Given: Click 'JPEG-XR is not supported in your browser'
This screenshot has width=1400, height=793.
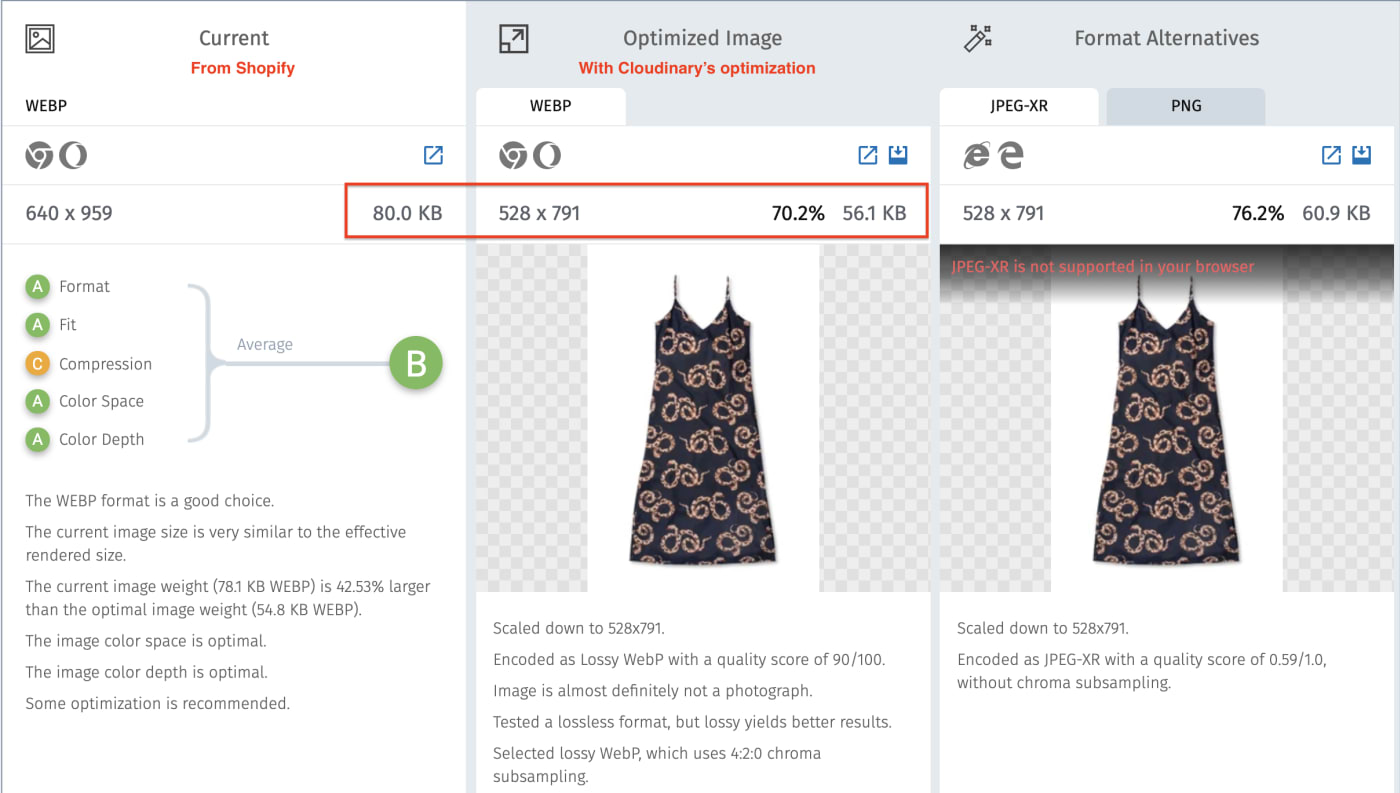Looking at the screenshot, I should click(1103, 266).
